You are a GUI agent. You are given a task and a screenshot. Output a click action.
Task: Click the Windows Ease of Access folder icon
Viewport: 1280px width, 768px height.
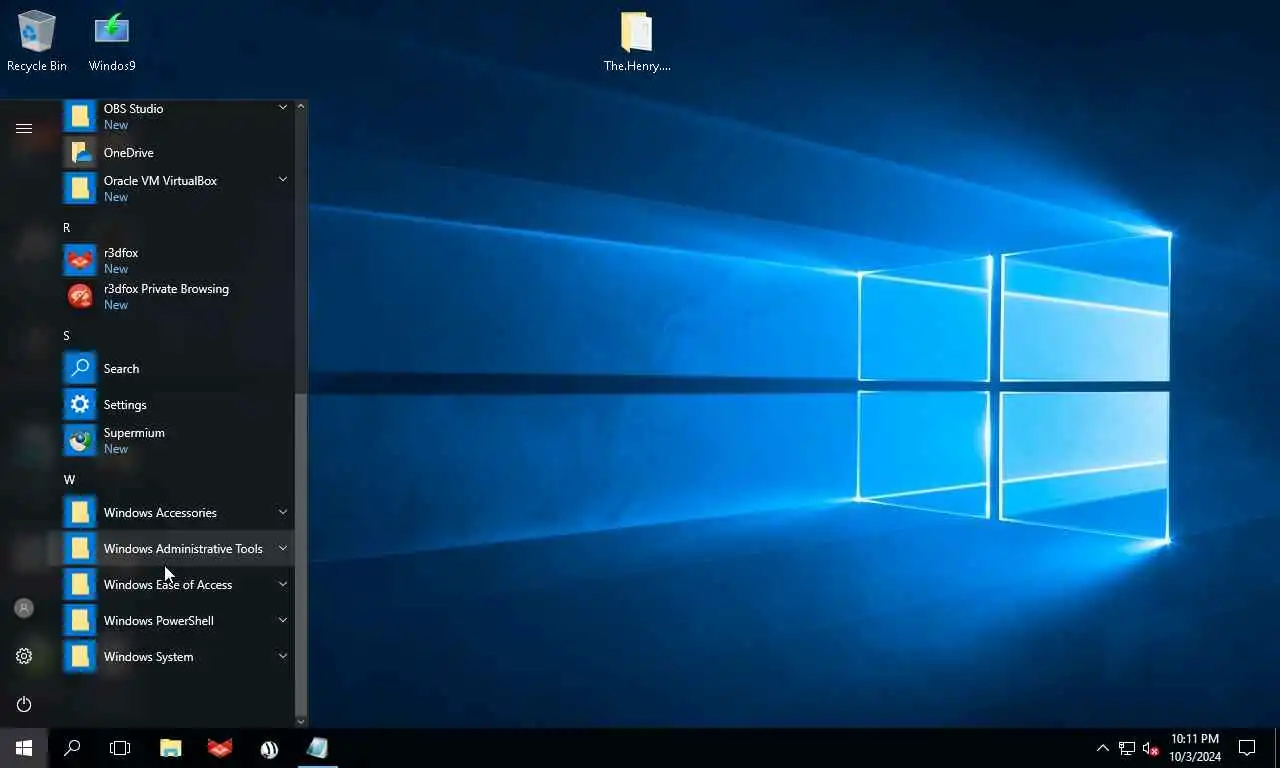80,585
